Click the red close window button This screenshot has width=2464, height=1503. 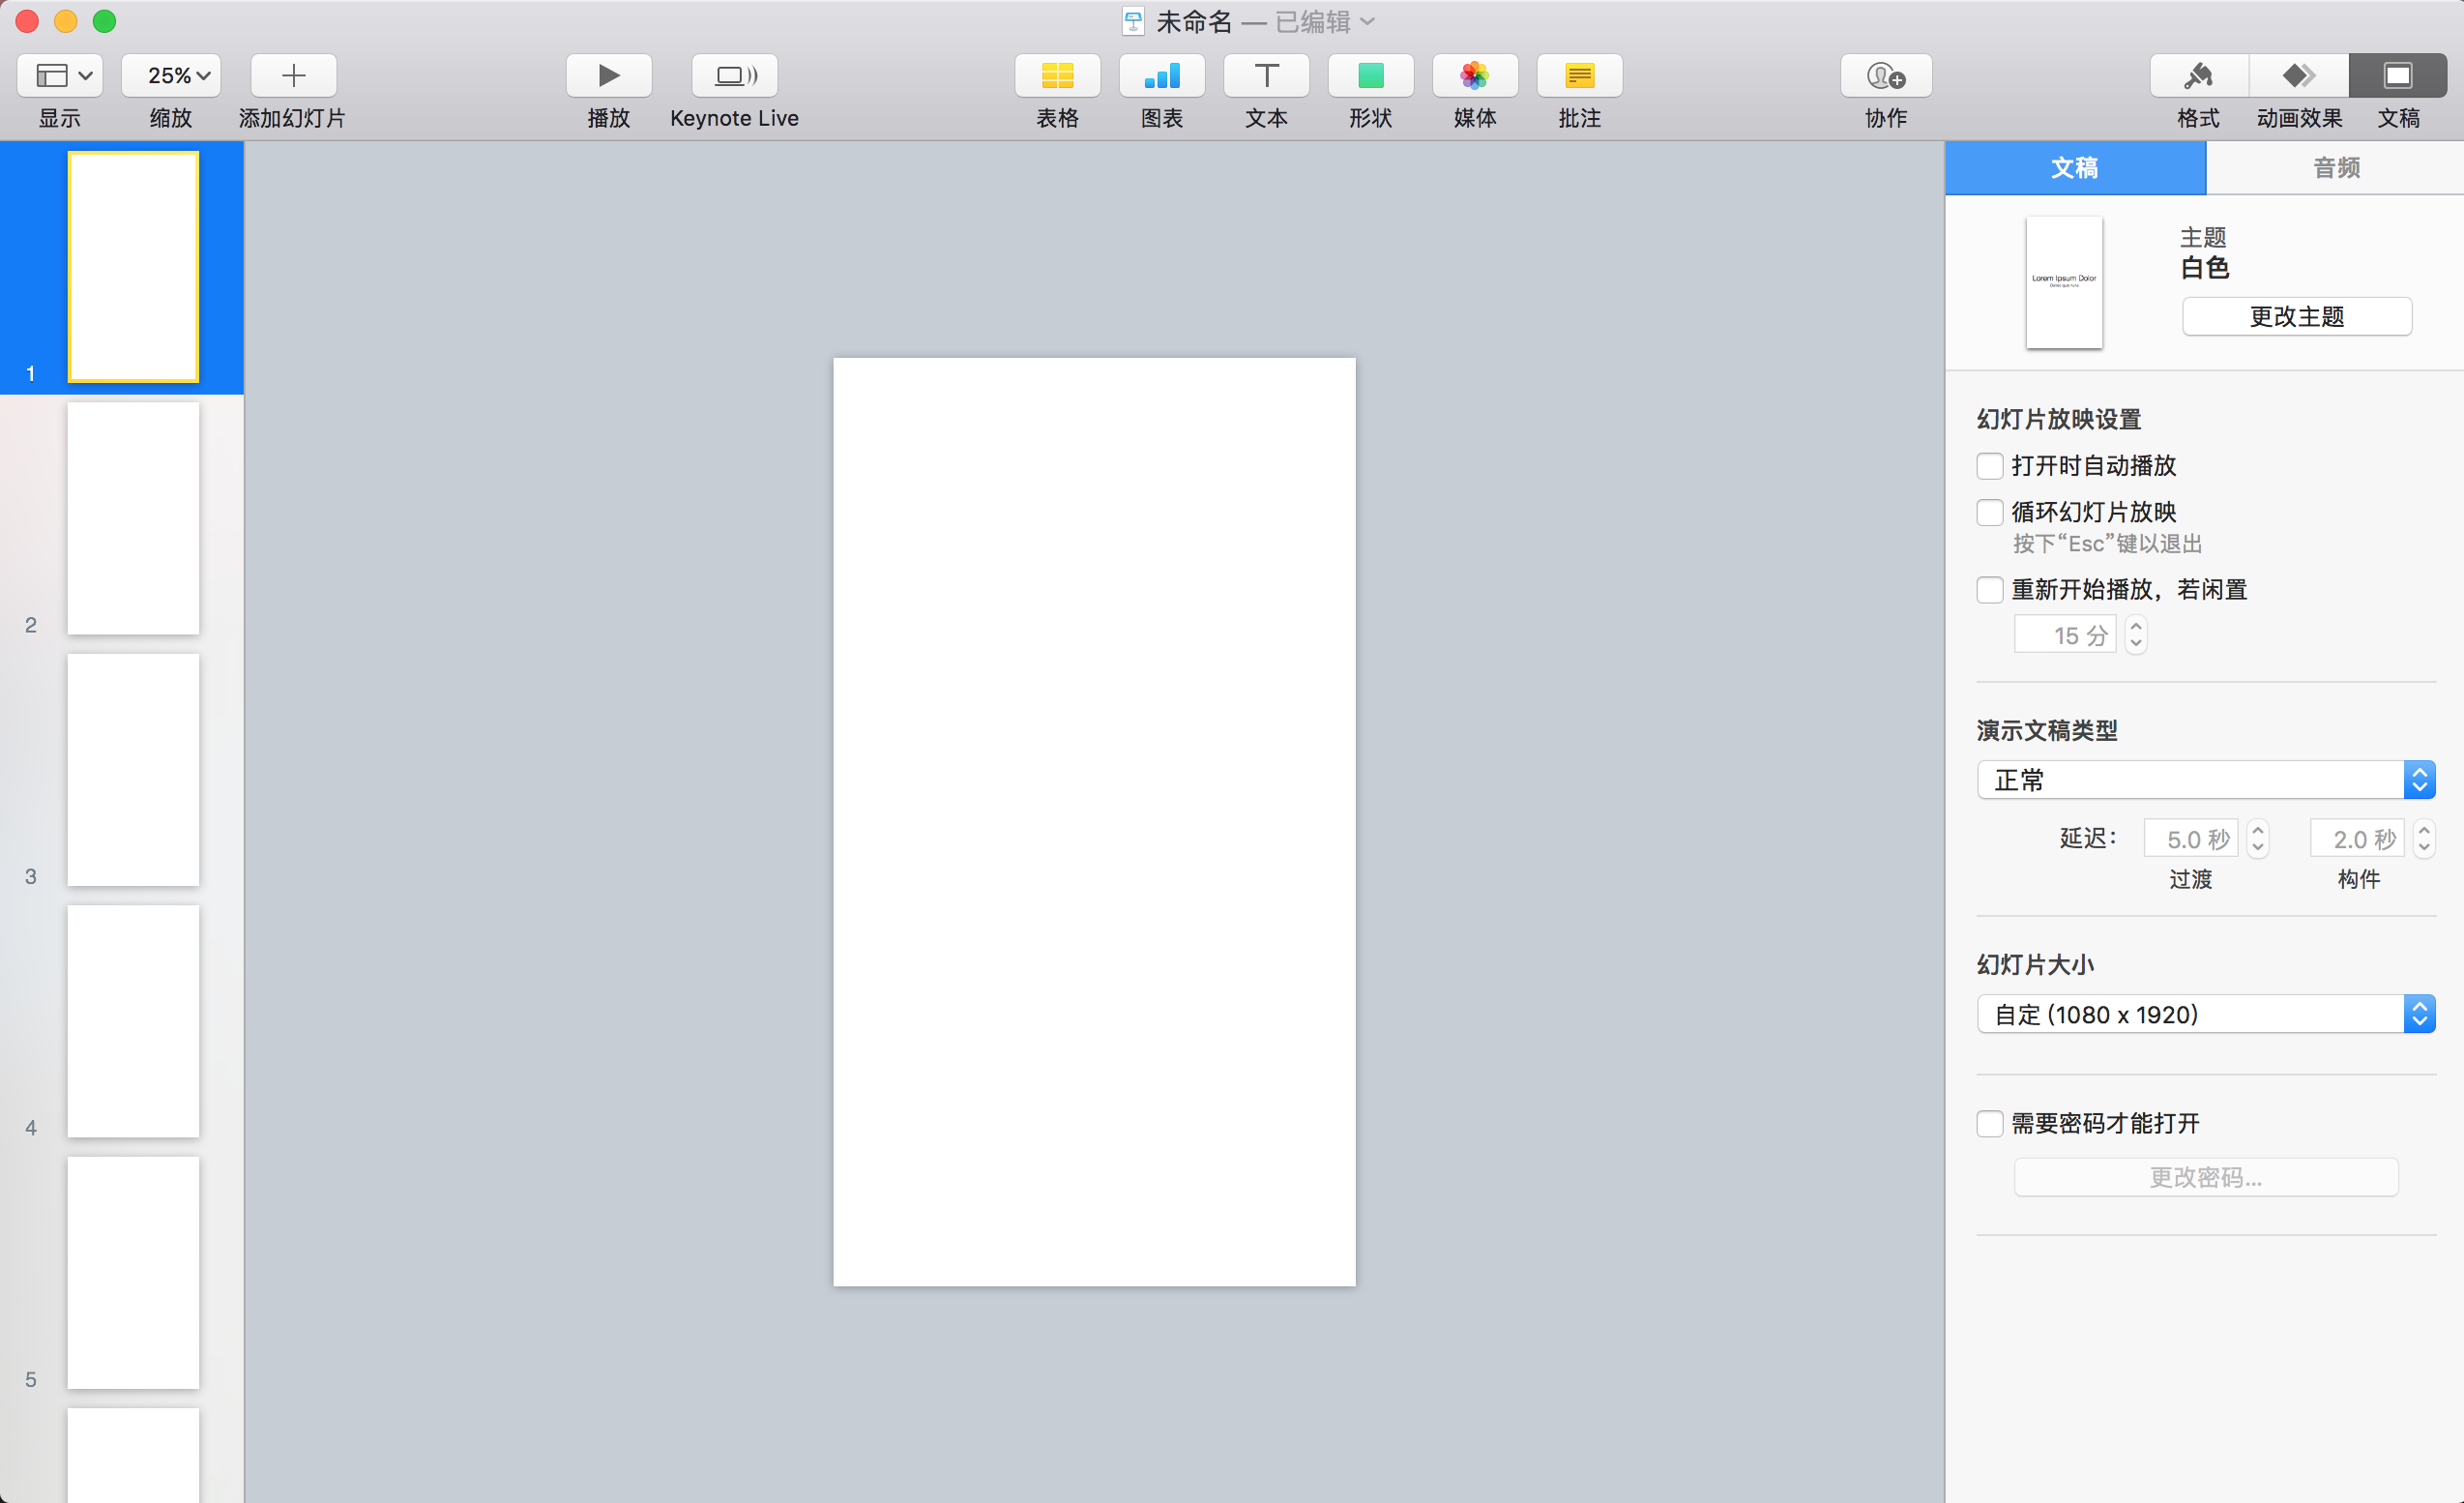coord(27,21)
